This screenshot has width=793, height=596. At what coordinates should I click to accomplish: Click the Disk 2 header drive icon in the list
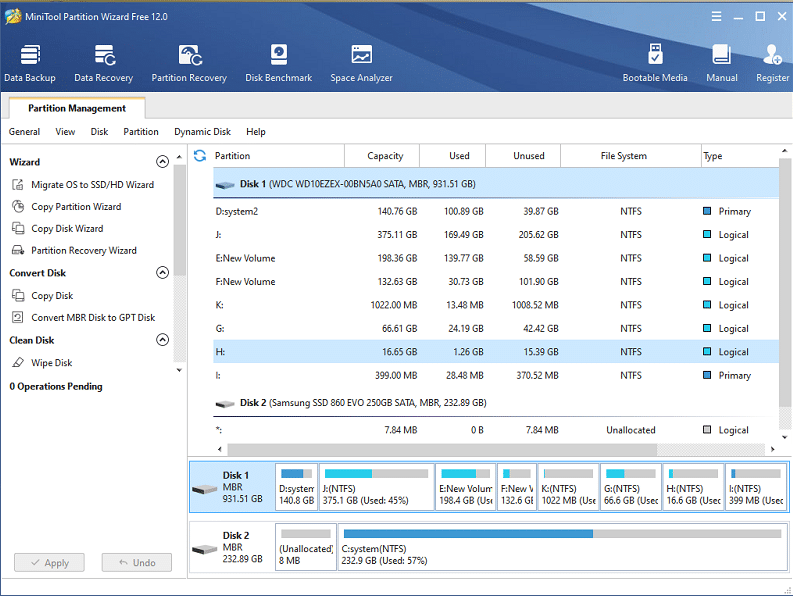click(x=225, y=404)
